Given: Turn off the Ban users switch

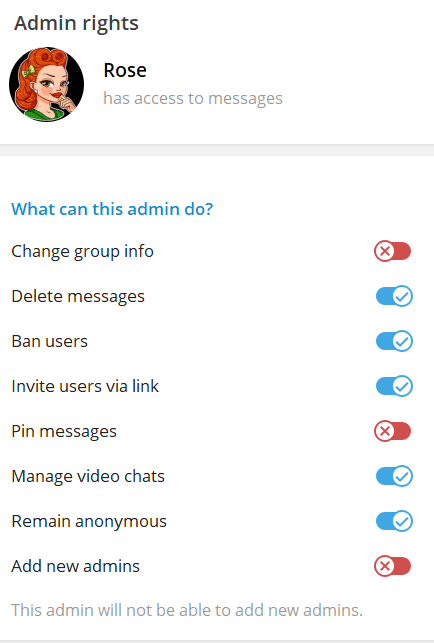Looking at the screenshot, I should coord(394,341).
